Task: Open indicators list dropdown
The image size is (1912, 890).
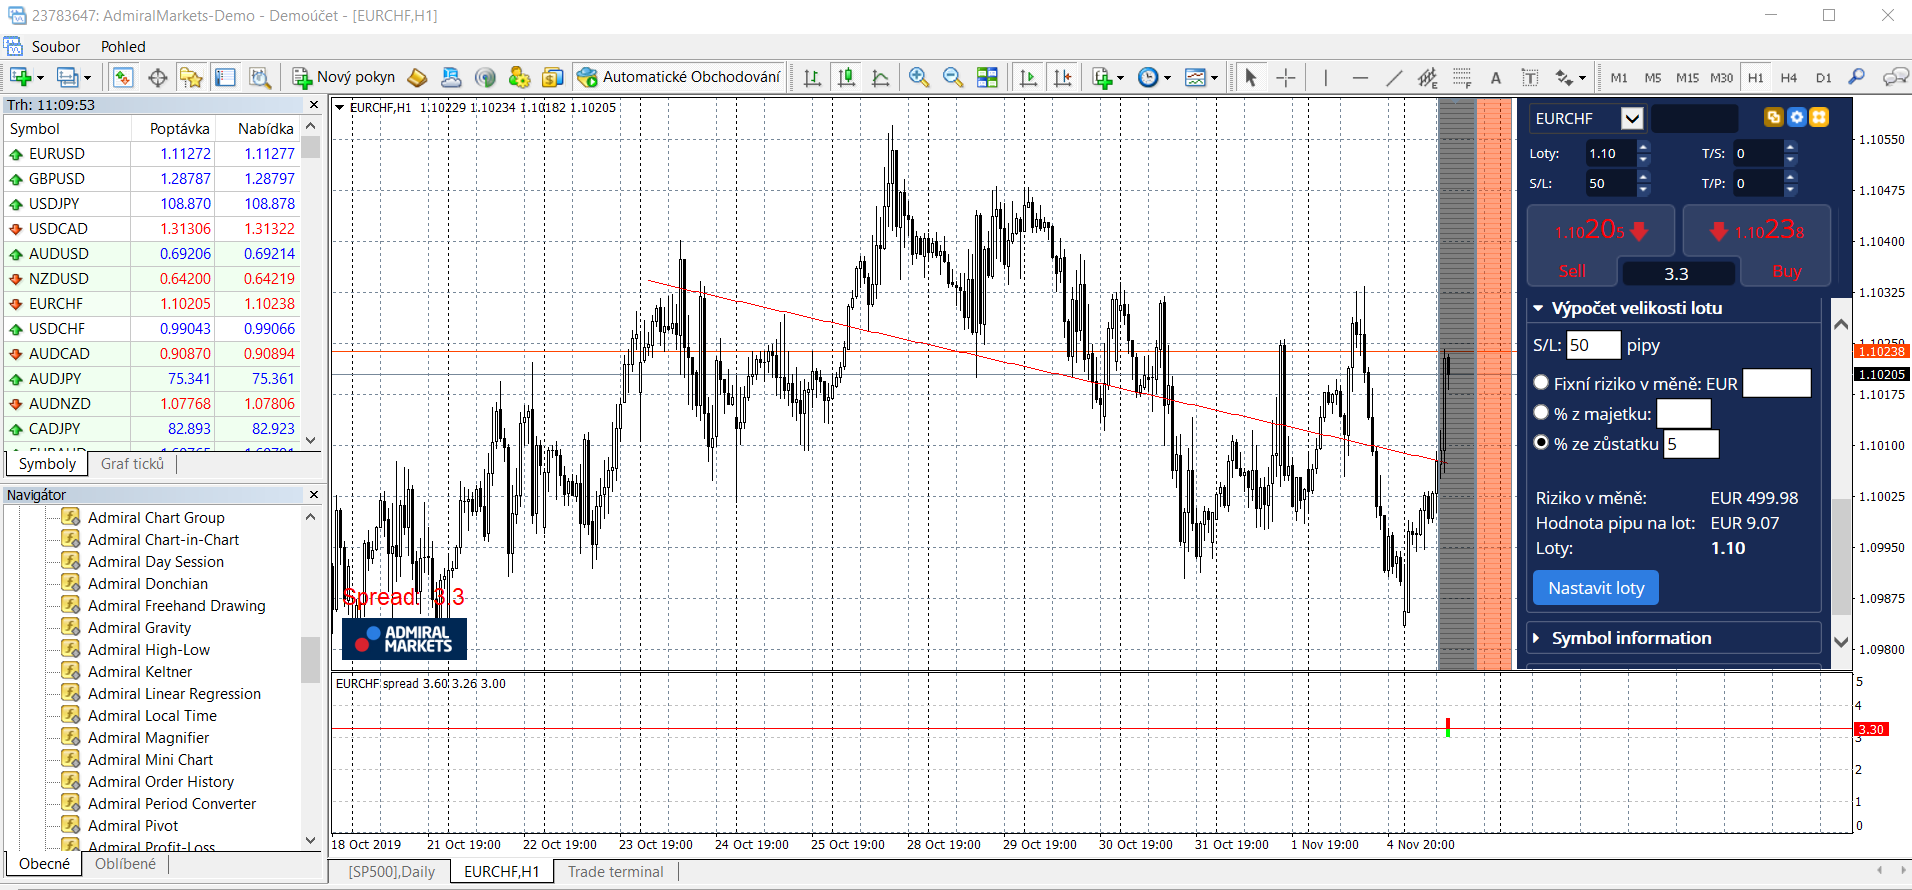Action: [1120, 78]
